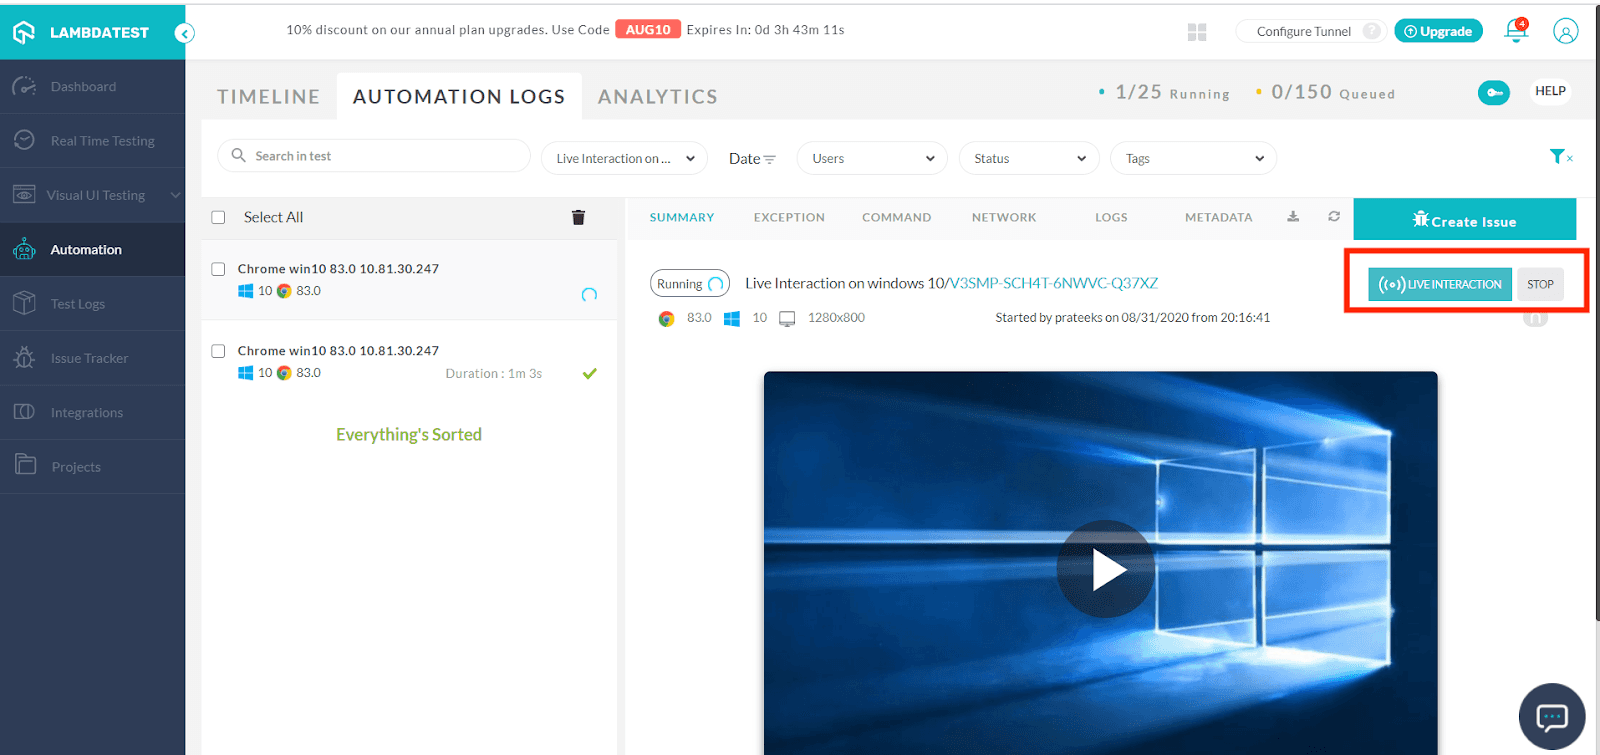This screenshot has height=755, width=1600.
Task: Click the trash delete icon
Action: pyautogui.click(x=578, y=217)
